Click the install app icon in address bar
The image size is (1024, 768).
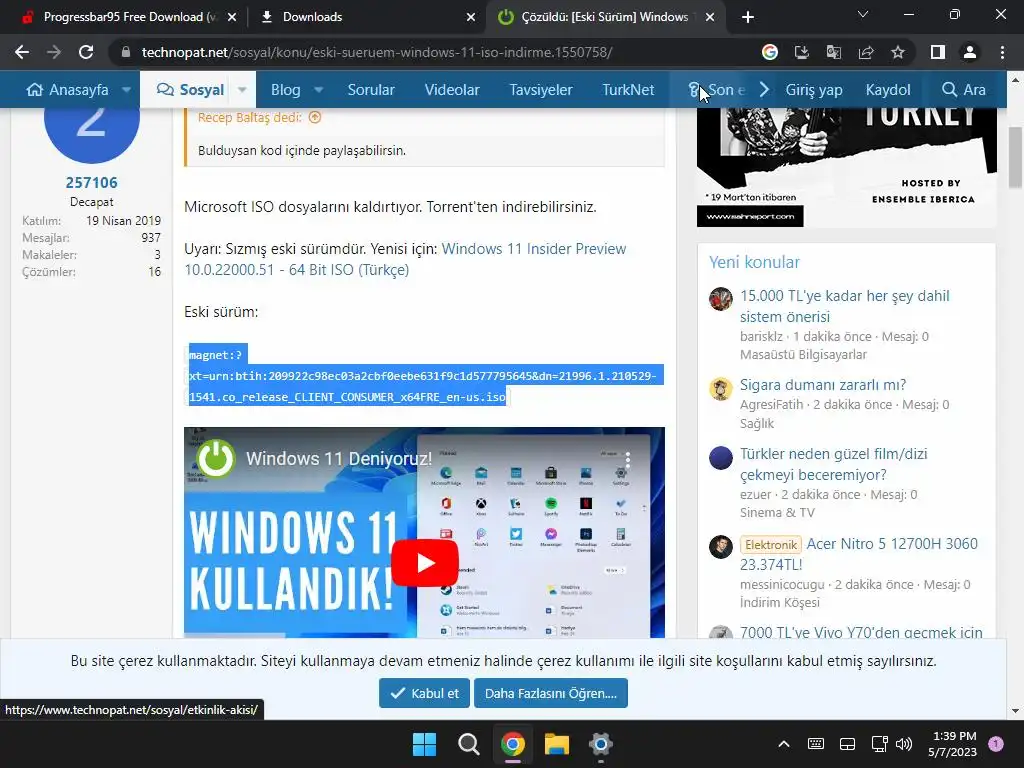point(801,52)
